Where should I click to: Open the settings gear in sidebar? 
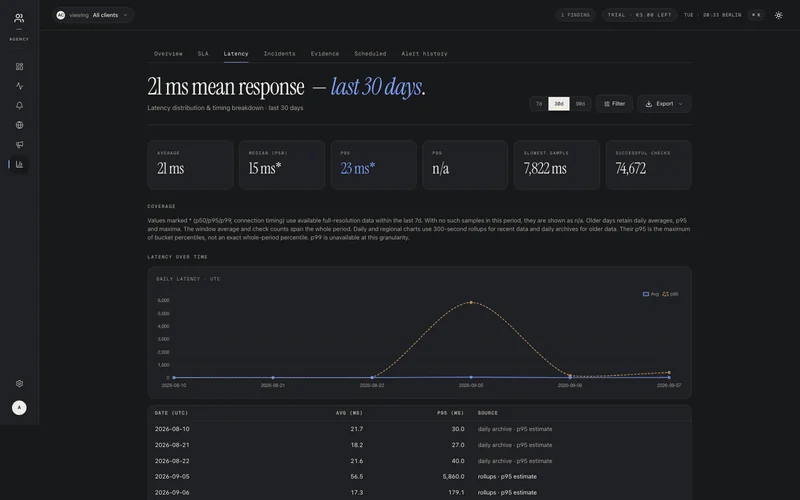click(x=19, y=384)
